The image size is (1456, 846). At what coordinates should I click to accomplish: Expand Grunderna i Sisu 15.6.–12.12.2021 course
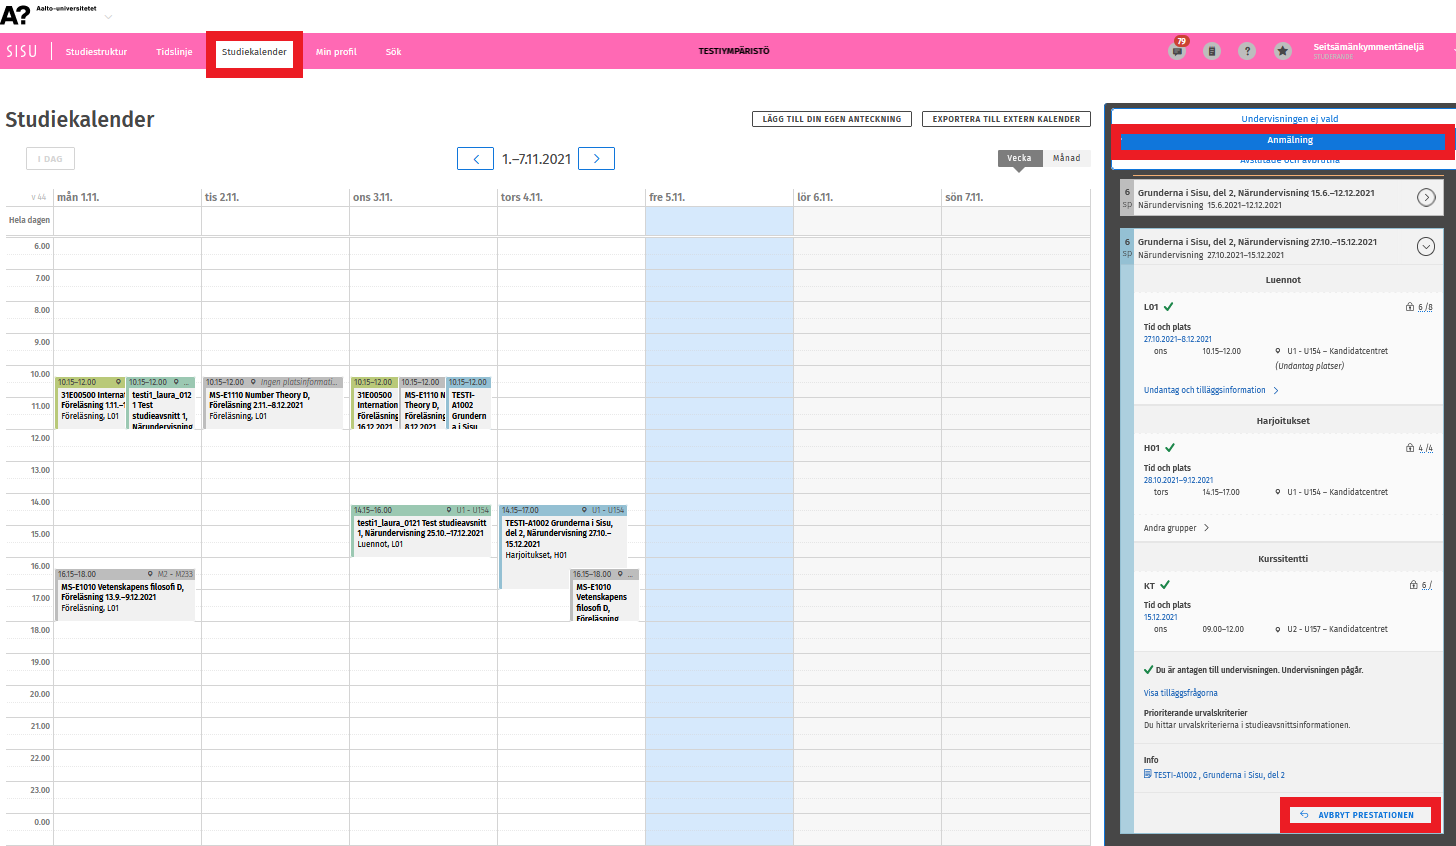(x=1426, y=198)
